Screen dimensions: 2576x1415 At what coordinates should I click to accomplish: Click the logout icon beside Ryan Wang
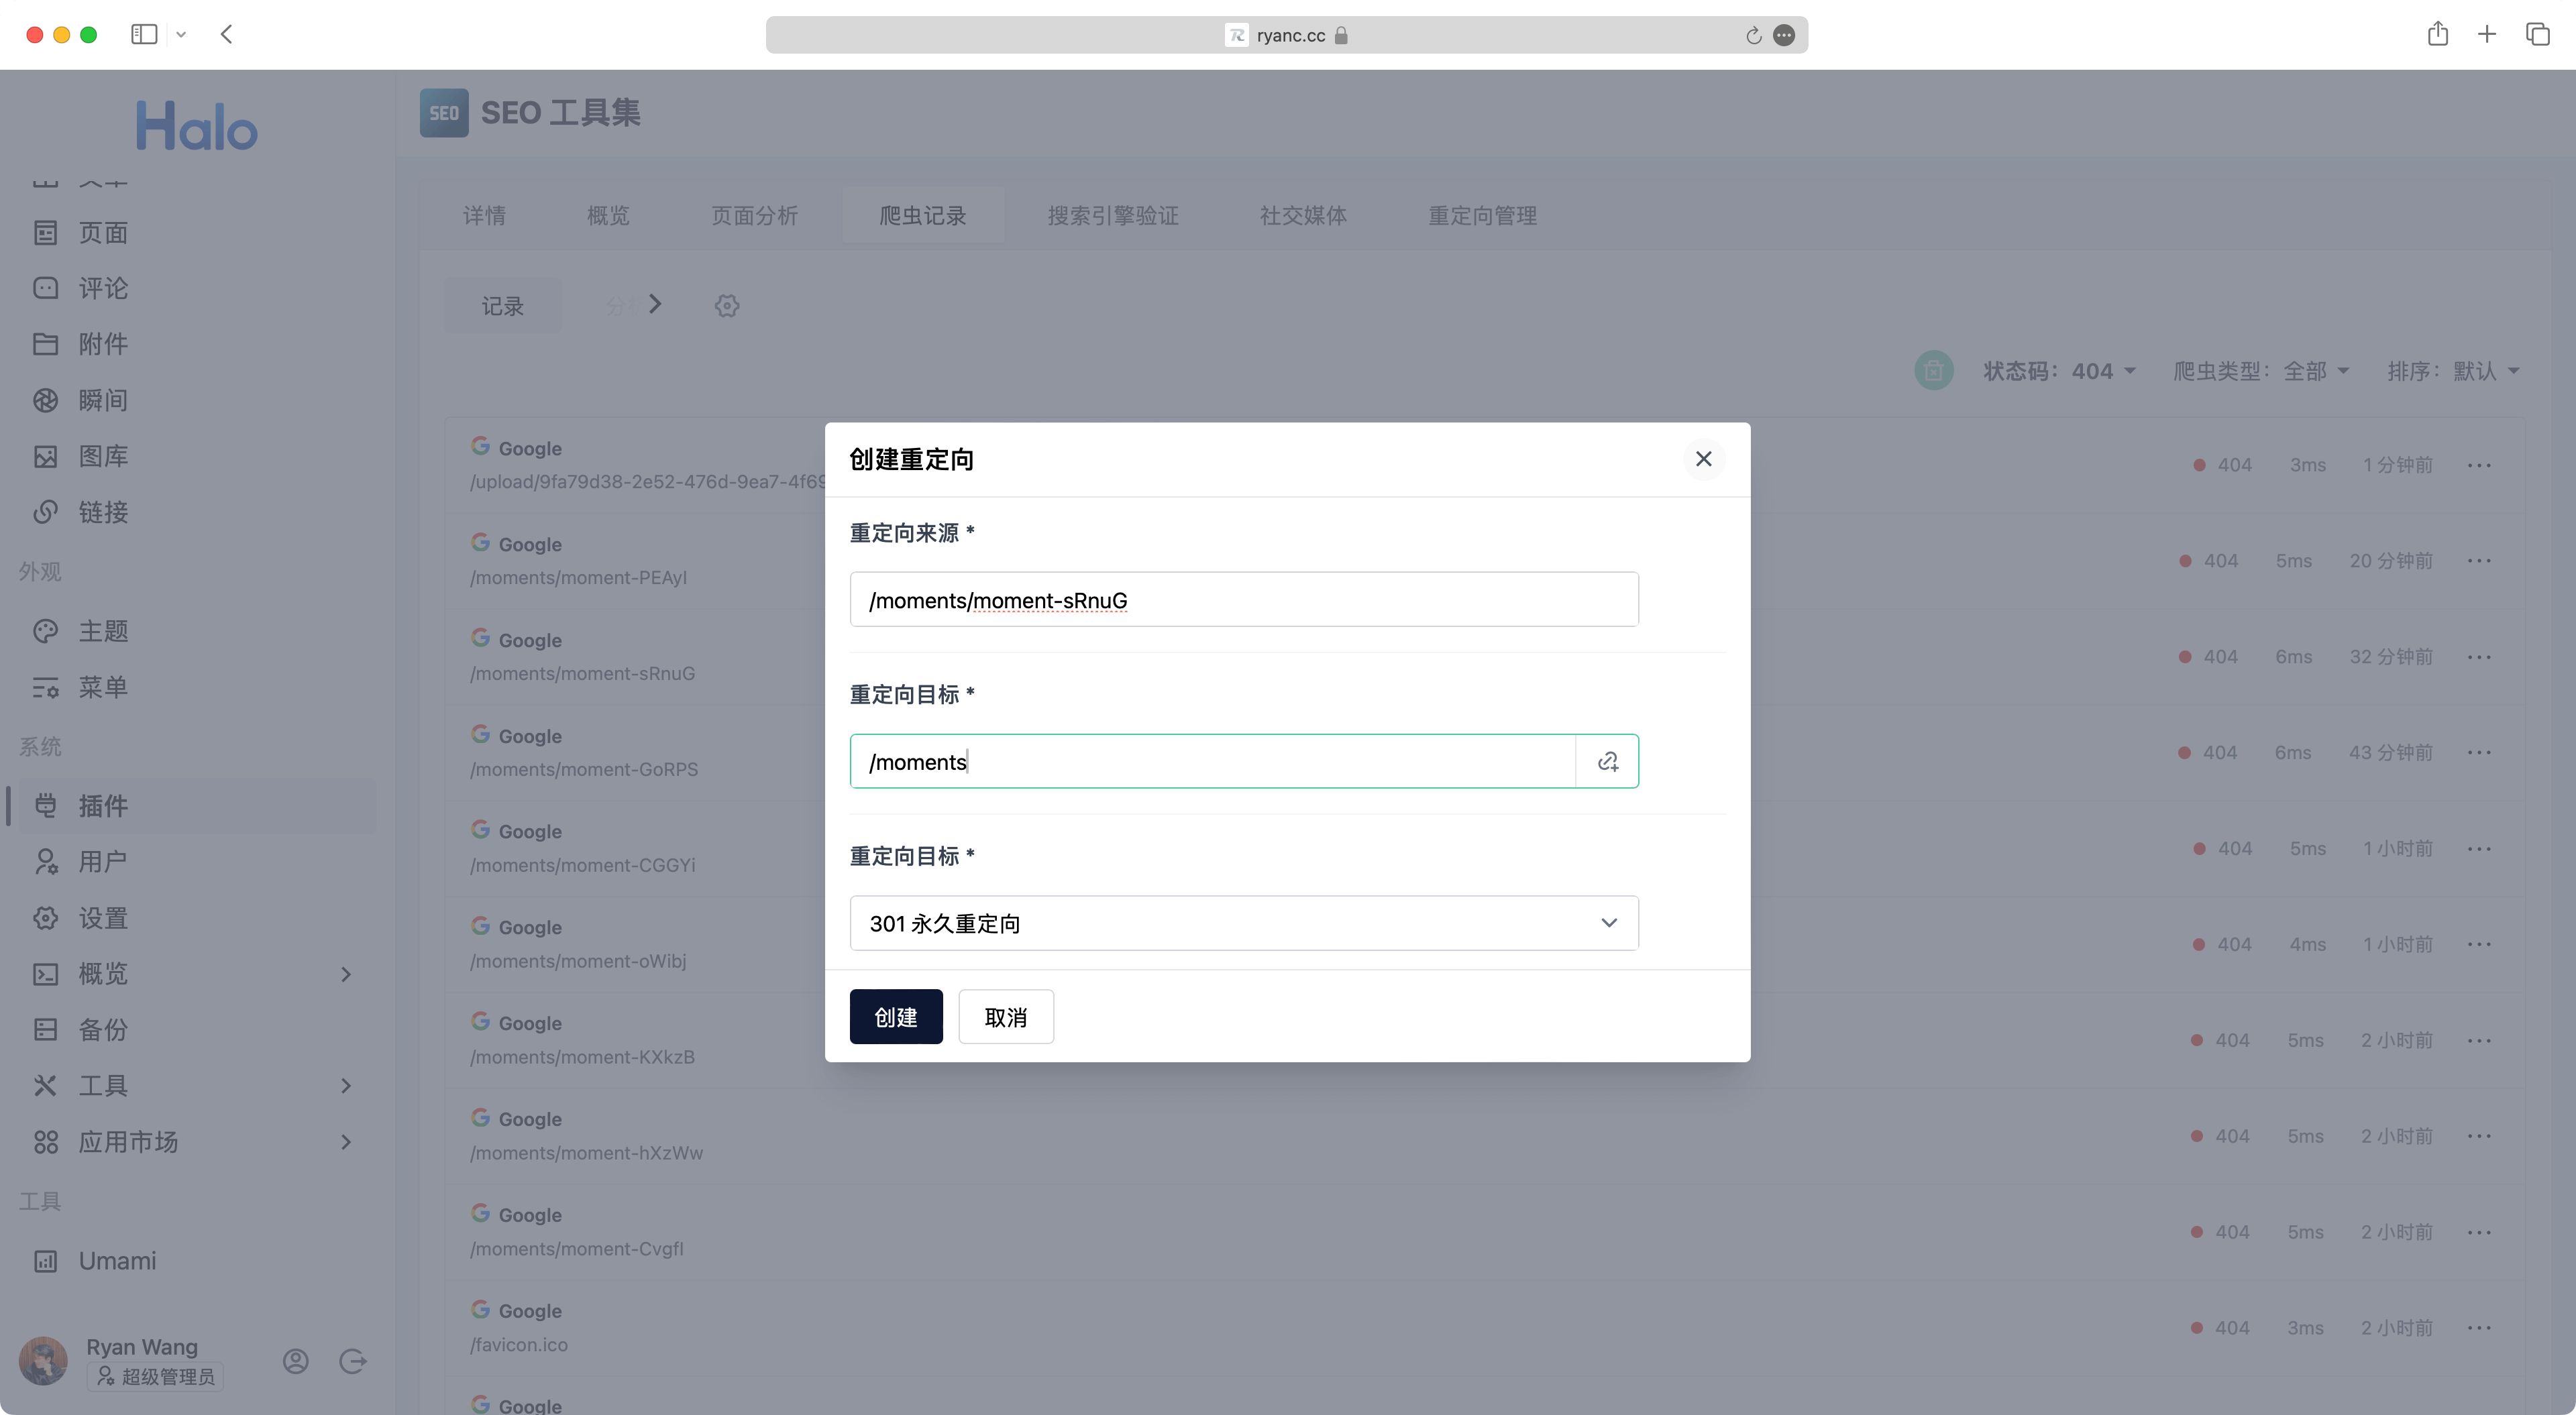[352, 1361]
